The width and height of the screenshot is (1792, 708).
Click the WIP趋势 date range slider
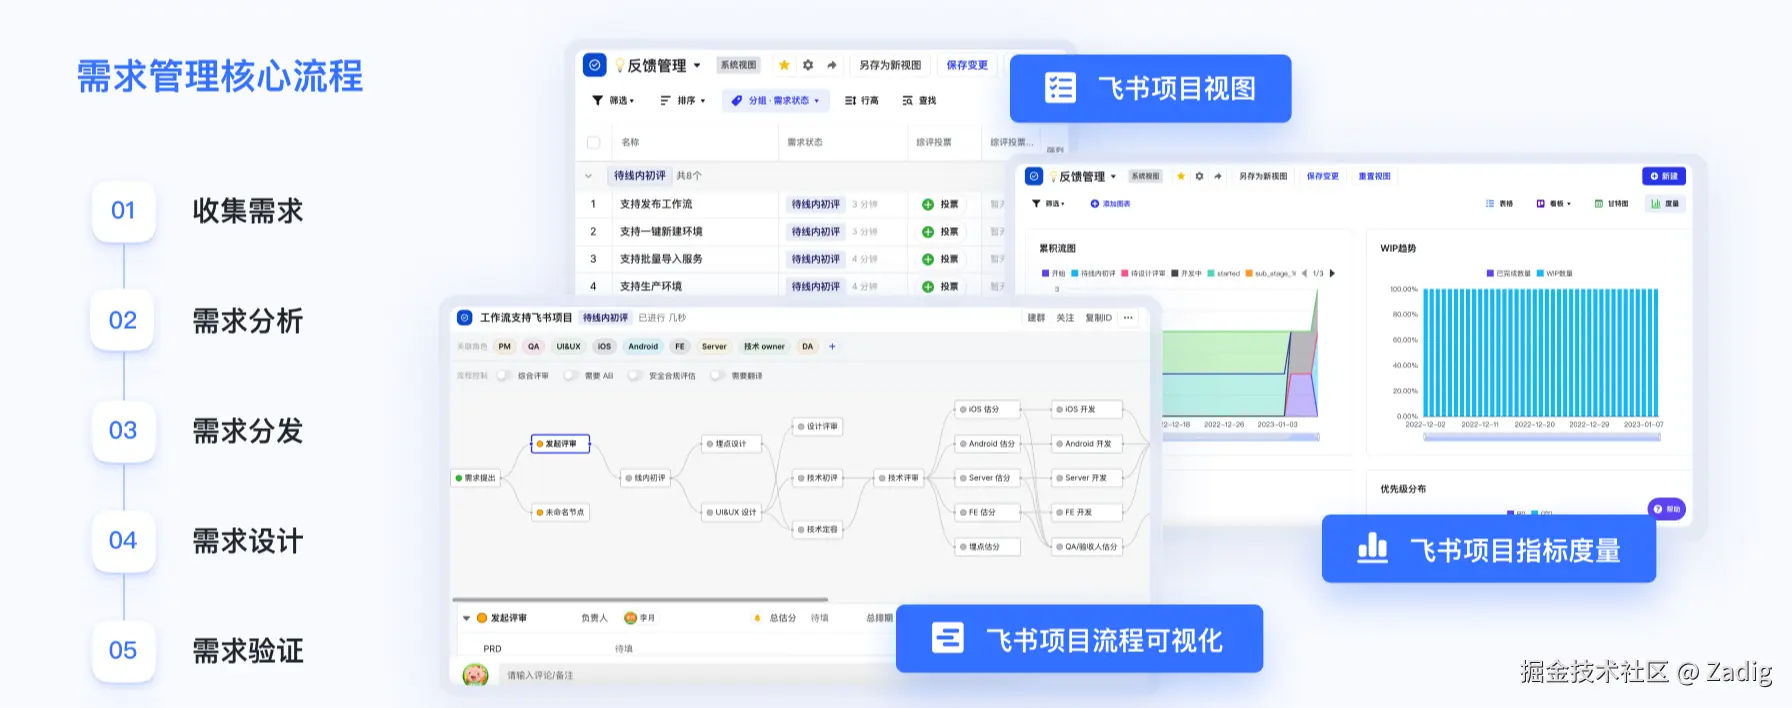(x=1540, y=437)
